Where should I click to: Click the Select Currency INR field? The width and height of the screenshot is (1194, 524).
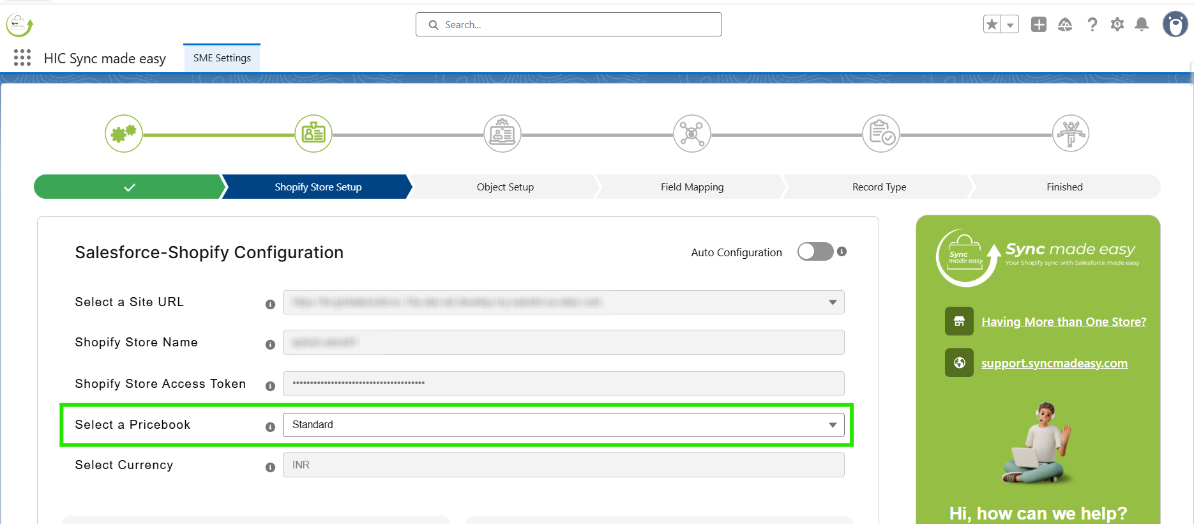pos(563,465)
